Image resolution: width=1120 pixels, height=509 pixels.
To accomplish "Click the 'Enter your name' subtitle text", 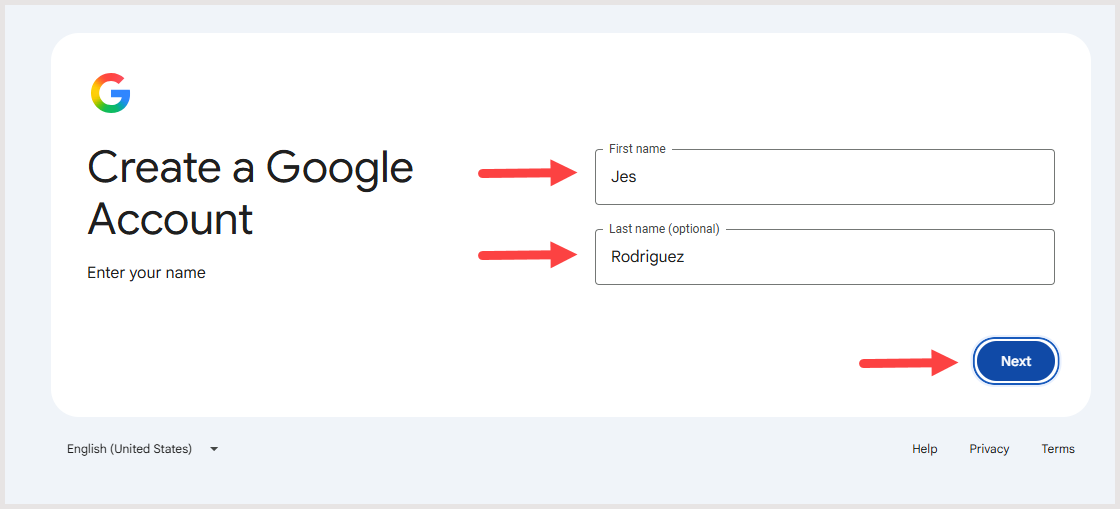I will [146, 273].
